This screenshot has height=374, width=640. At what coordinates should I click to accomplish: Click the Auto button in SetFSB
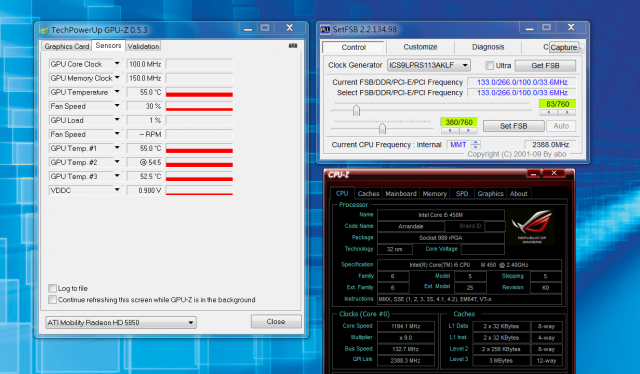[x=561, y=126]
